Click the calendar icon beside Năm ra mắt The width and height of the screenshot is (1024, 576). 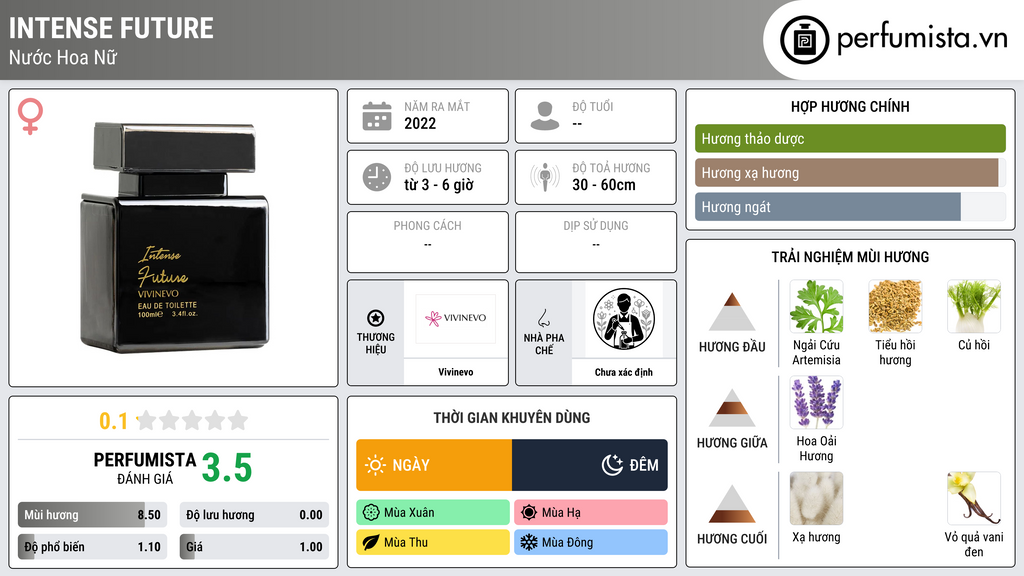(377, 116)
